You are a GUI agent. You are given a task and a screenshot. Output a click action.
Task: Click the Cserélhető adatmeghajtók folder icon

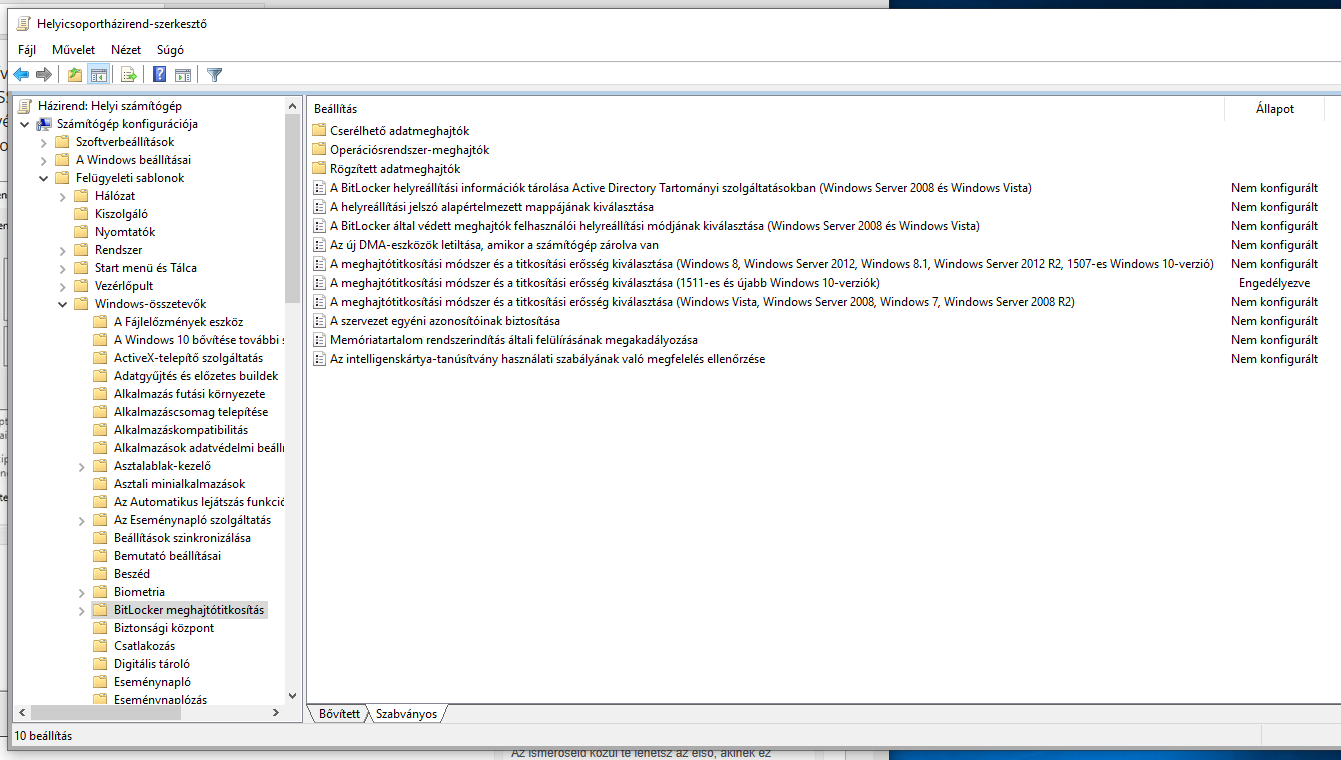(319, 131)
